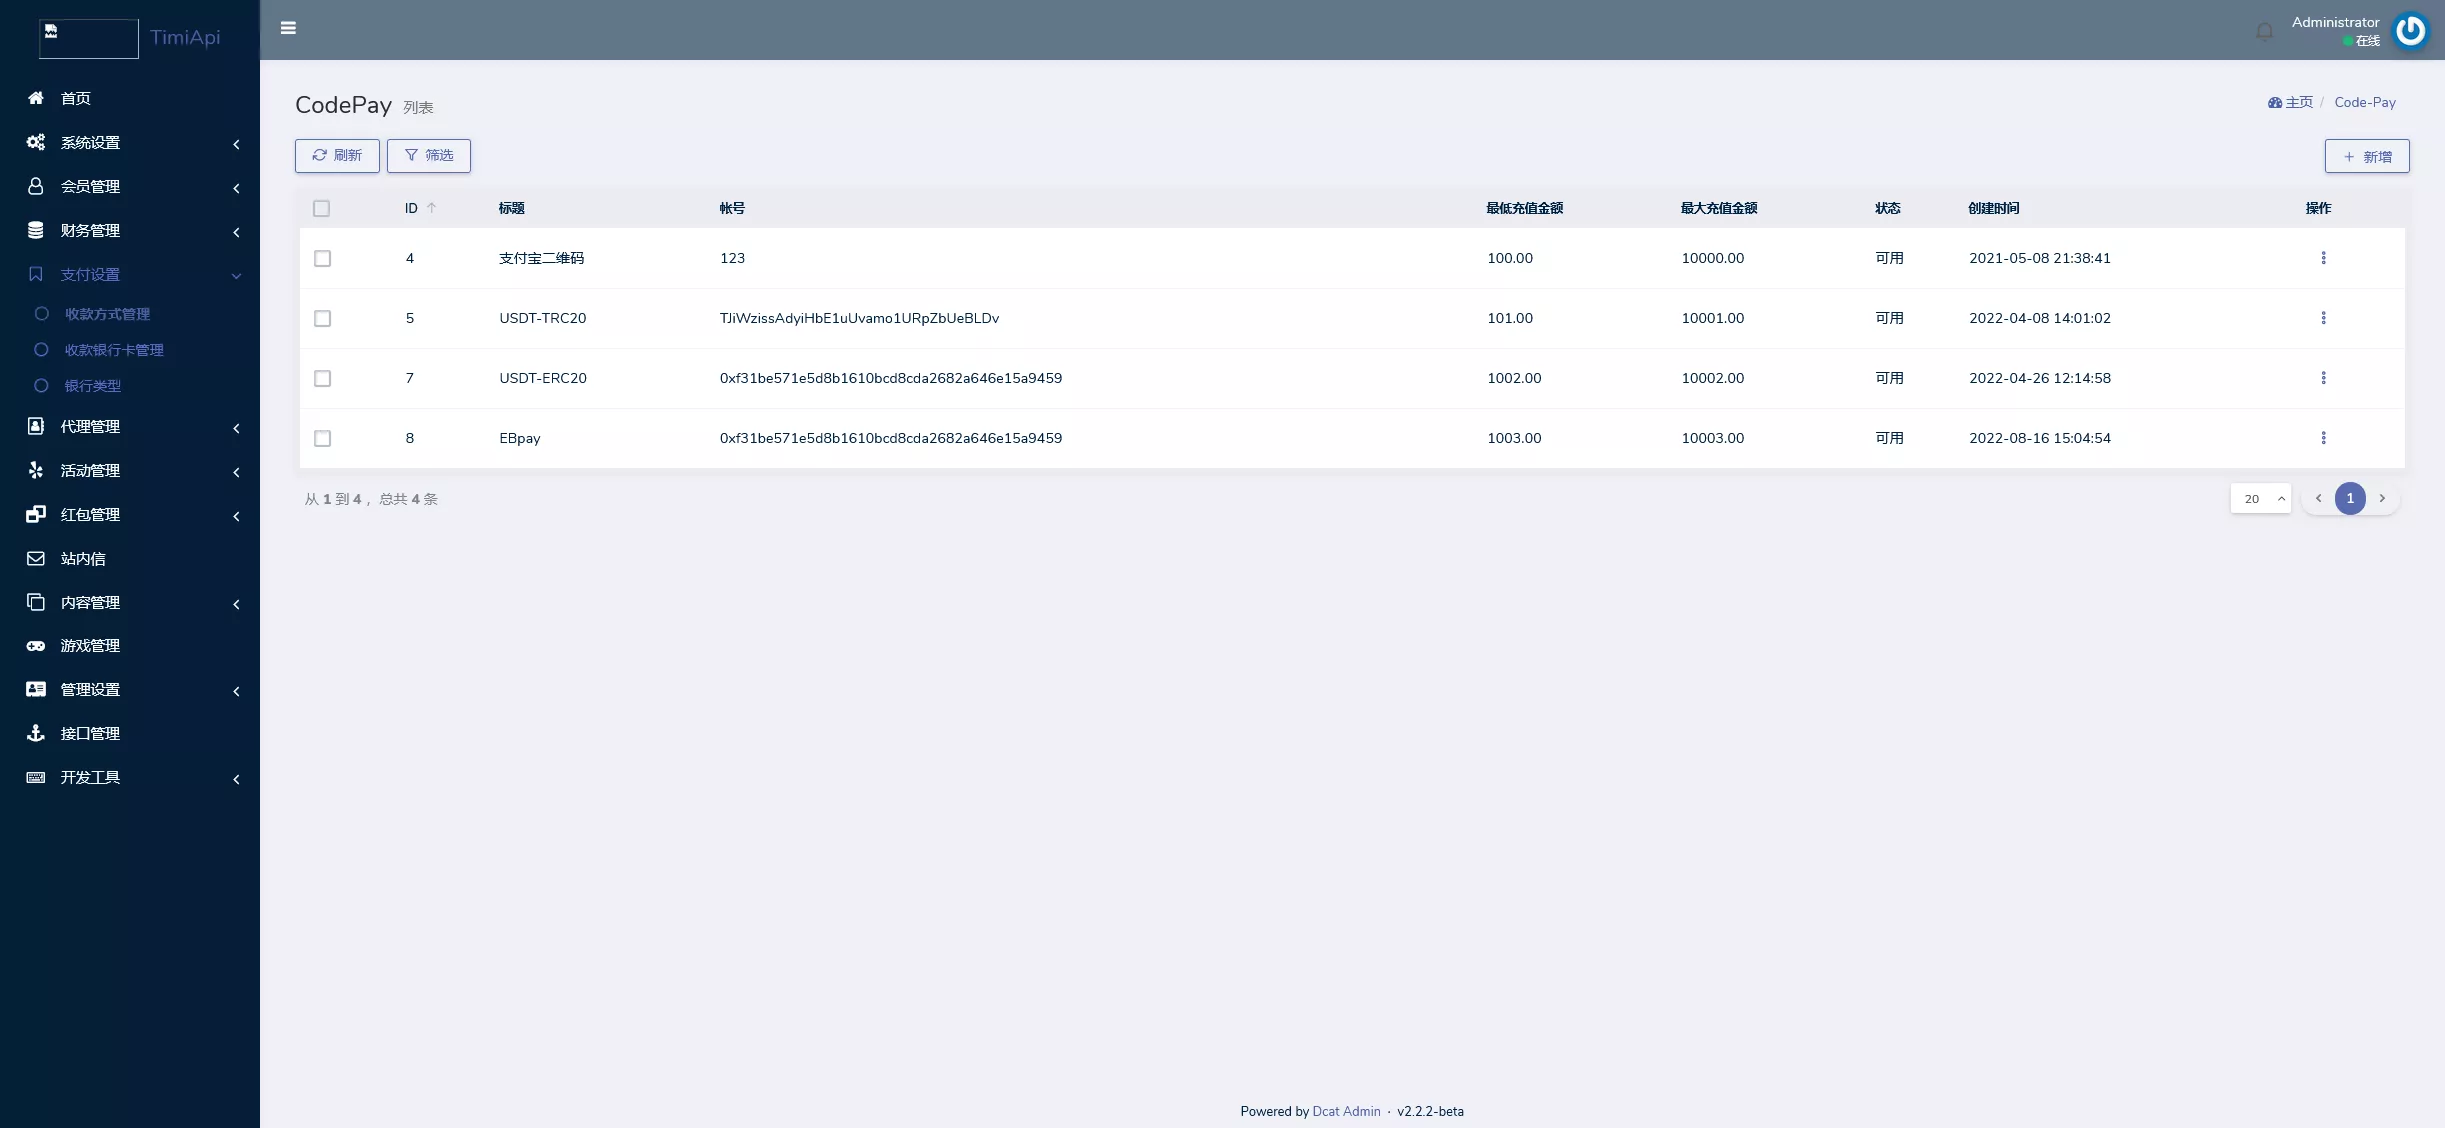Open the 20 per-page dropdown

click(2260, 499)
